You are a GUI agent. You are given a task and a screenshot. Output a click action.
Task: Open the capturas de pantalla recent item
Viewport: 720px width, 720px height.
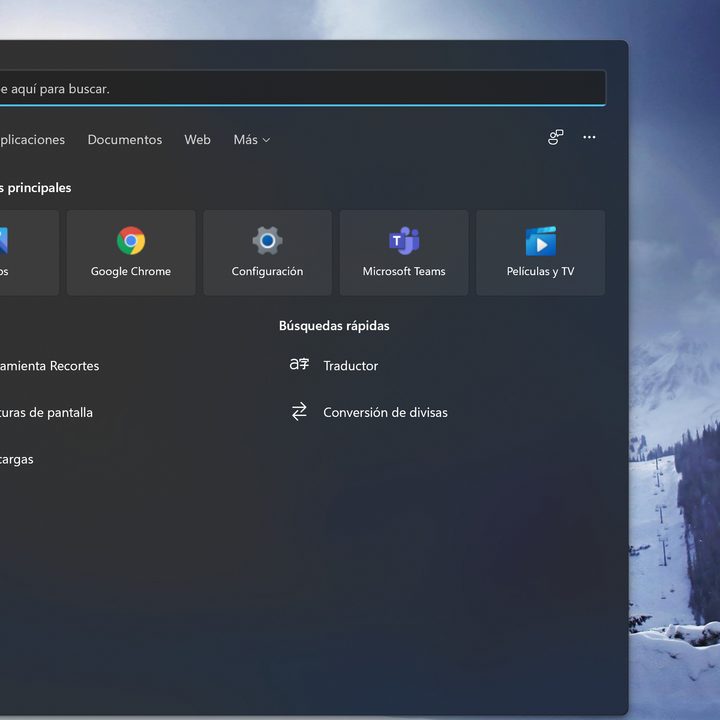click(x=46, y=413)
